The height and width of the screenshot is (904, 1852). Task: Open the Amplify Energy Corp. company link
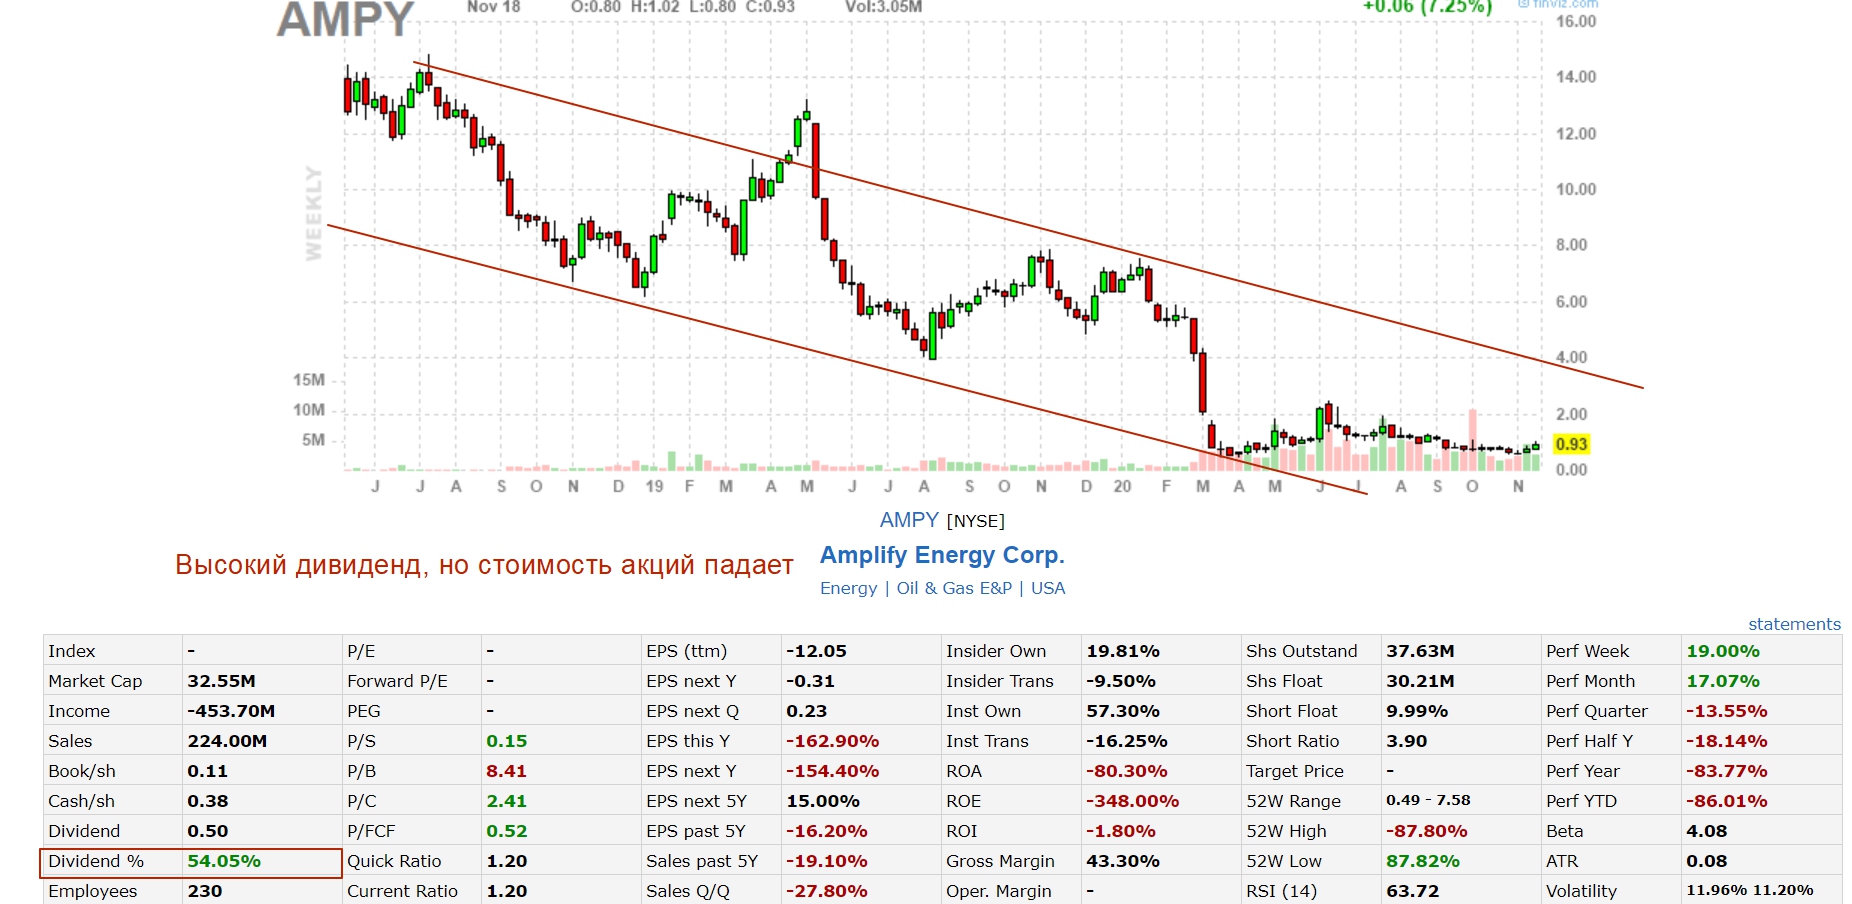941,555
